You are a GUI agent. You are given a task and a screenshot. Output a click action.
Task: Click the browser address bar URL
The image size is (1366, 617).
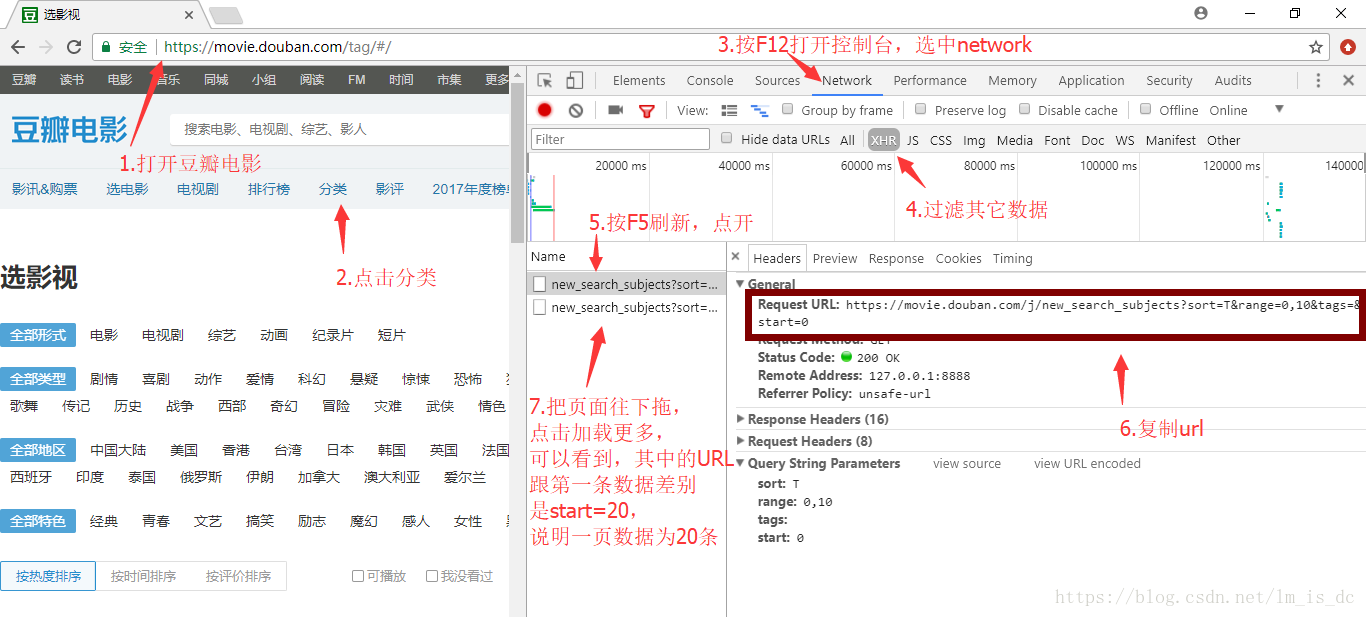(x=277, y=47)
